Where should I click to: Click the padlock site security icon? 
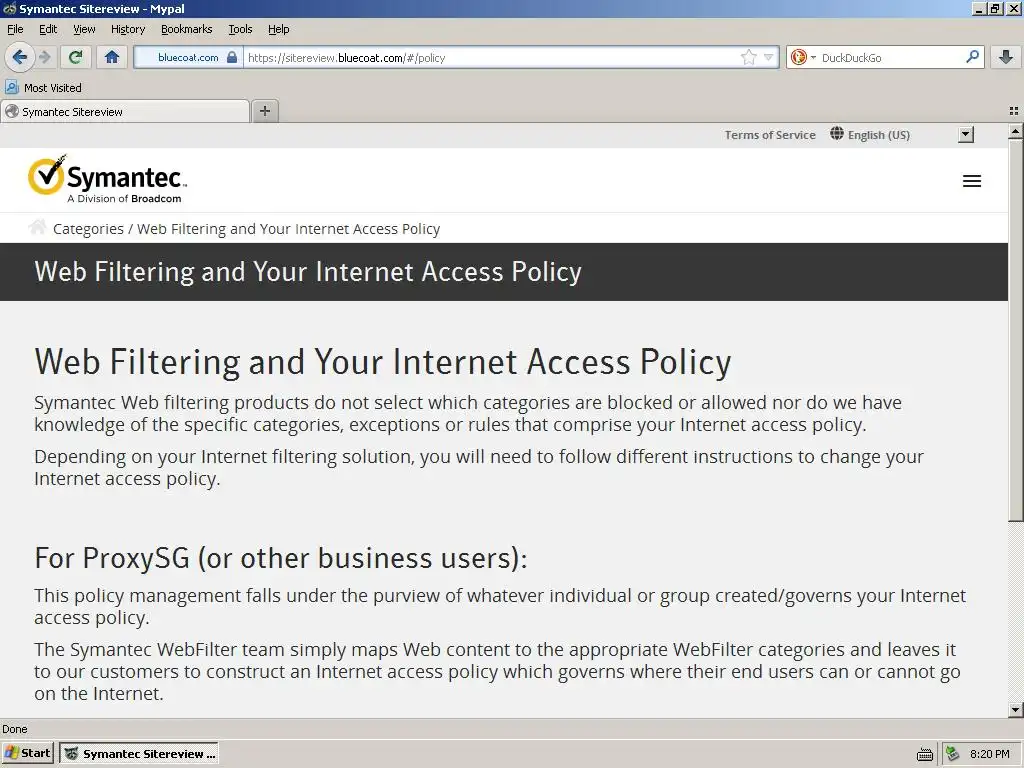[232, 57]
